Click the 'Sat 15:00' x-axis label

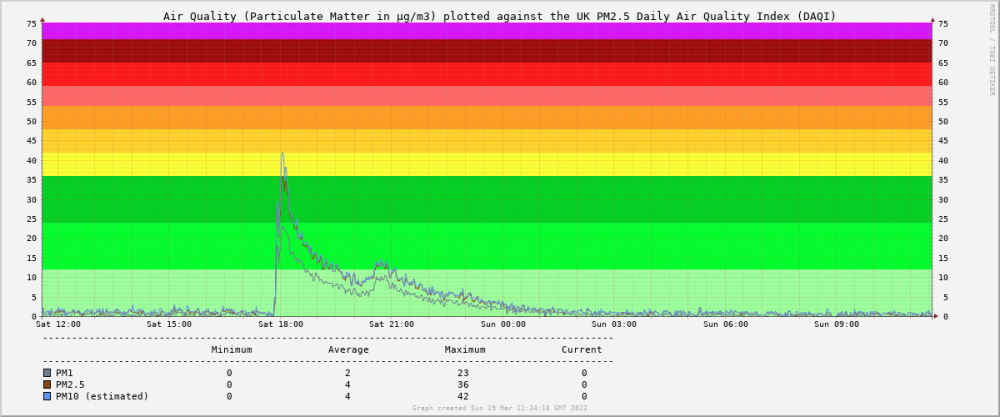pyautogui.click(x=169, y=324)
